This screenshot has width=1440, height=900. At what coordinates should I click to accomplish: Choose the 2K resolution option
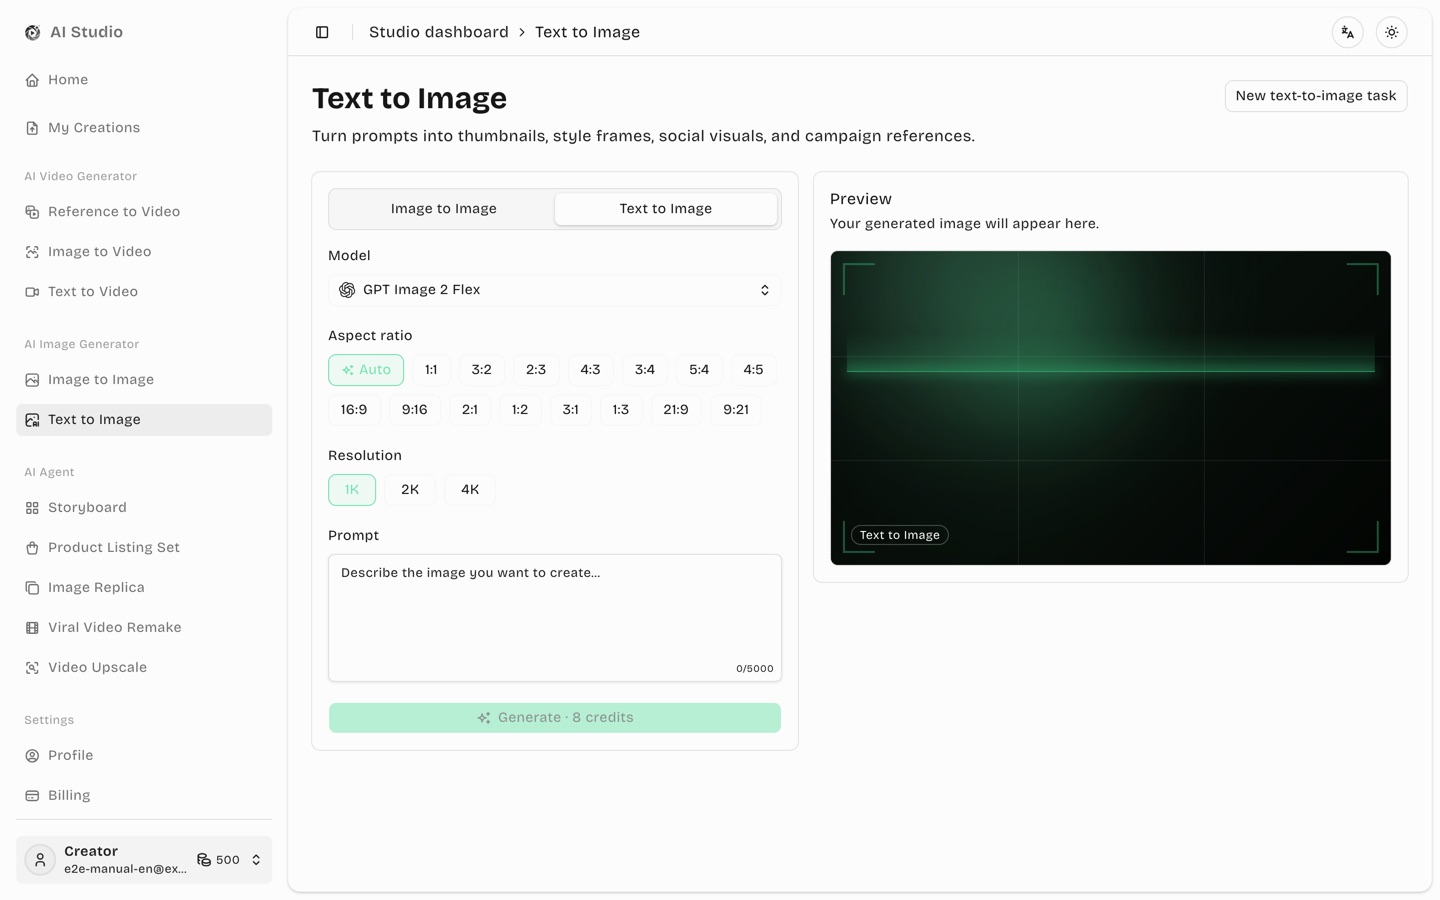(410, 490)
